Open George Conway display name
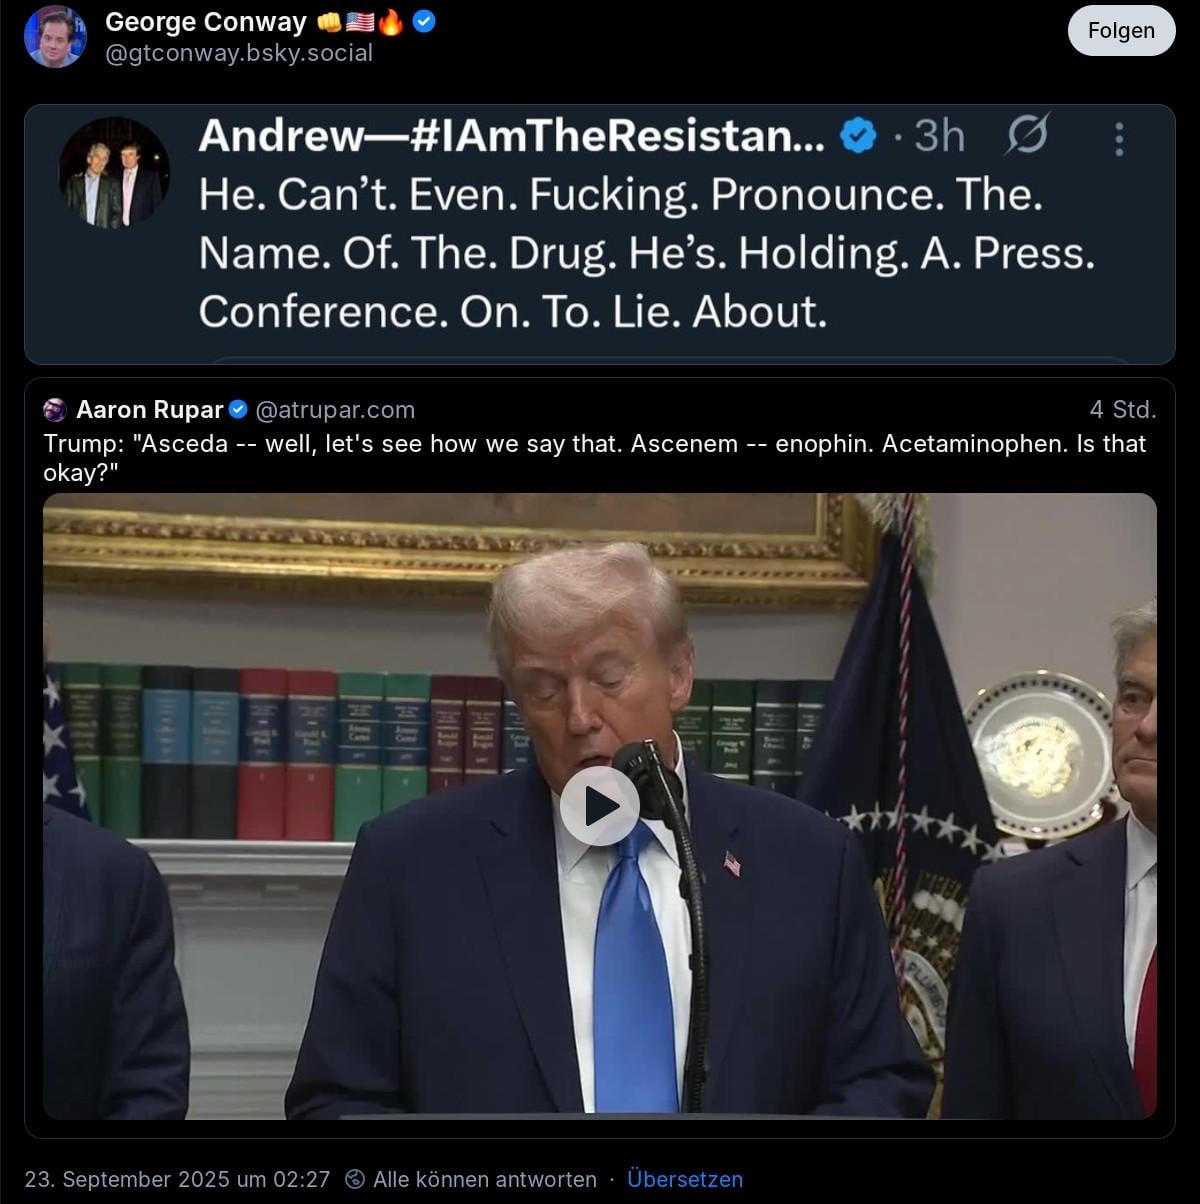 click(206, 22)
